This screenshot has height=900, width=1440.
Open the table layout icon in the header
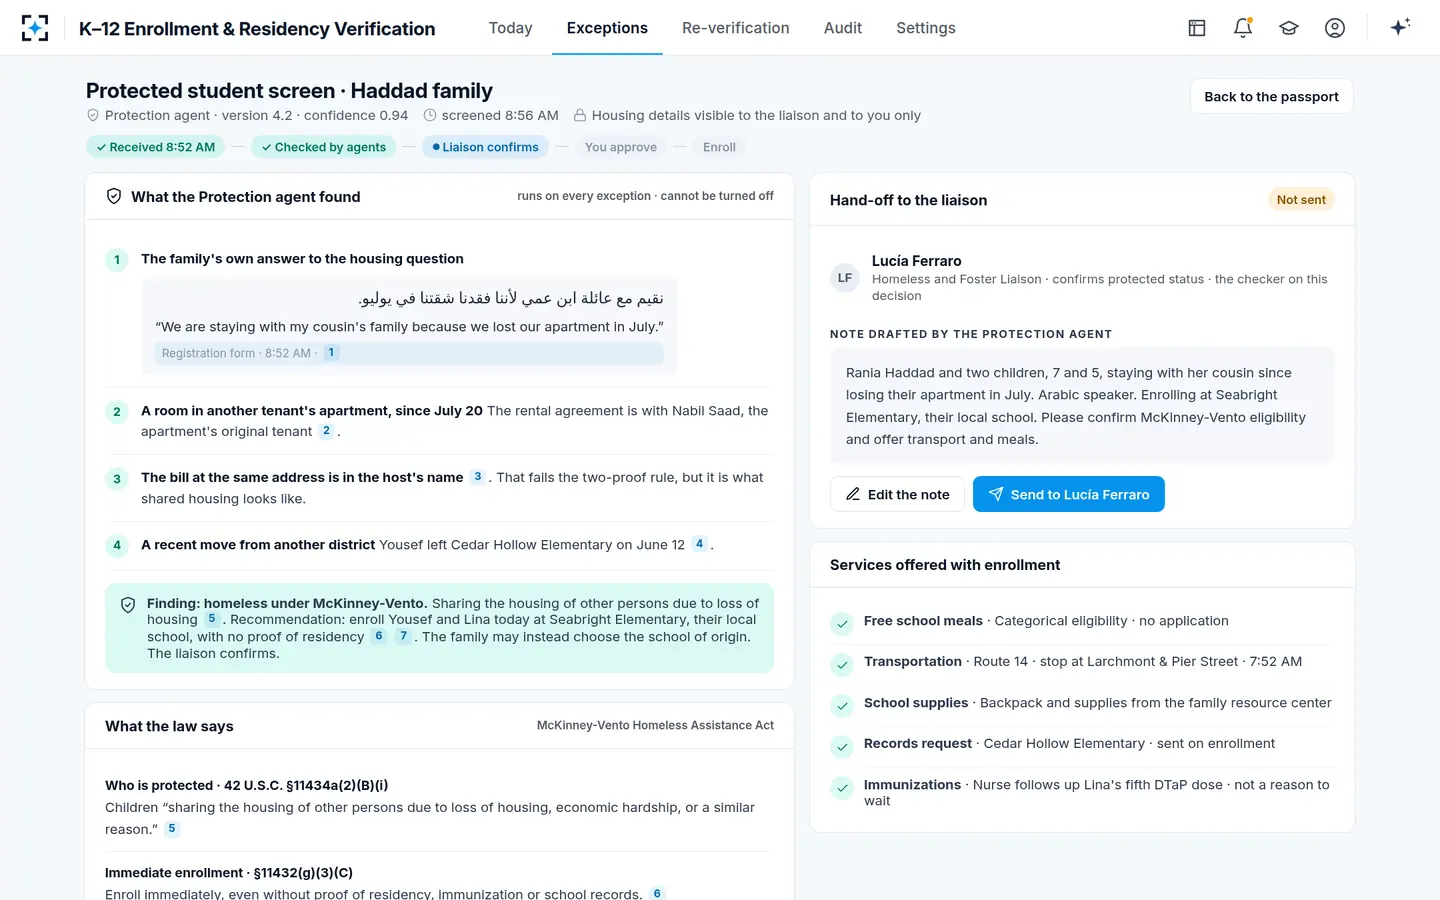click(1197, 28)
